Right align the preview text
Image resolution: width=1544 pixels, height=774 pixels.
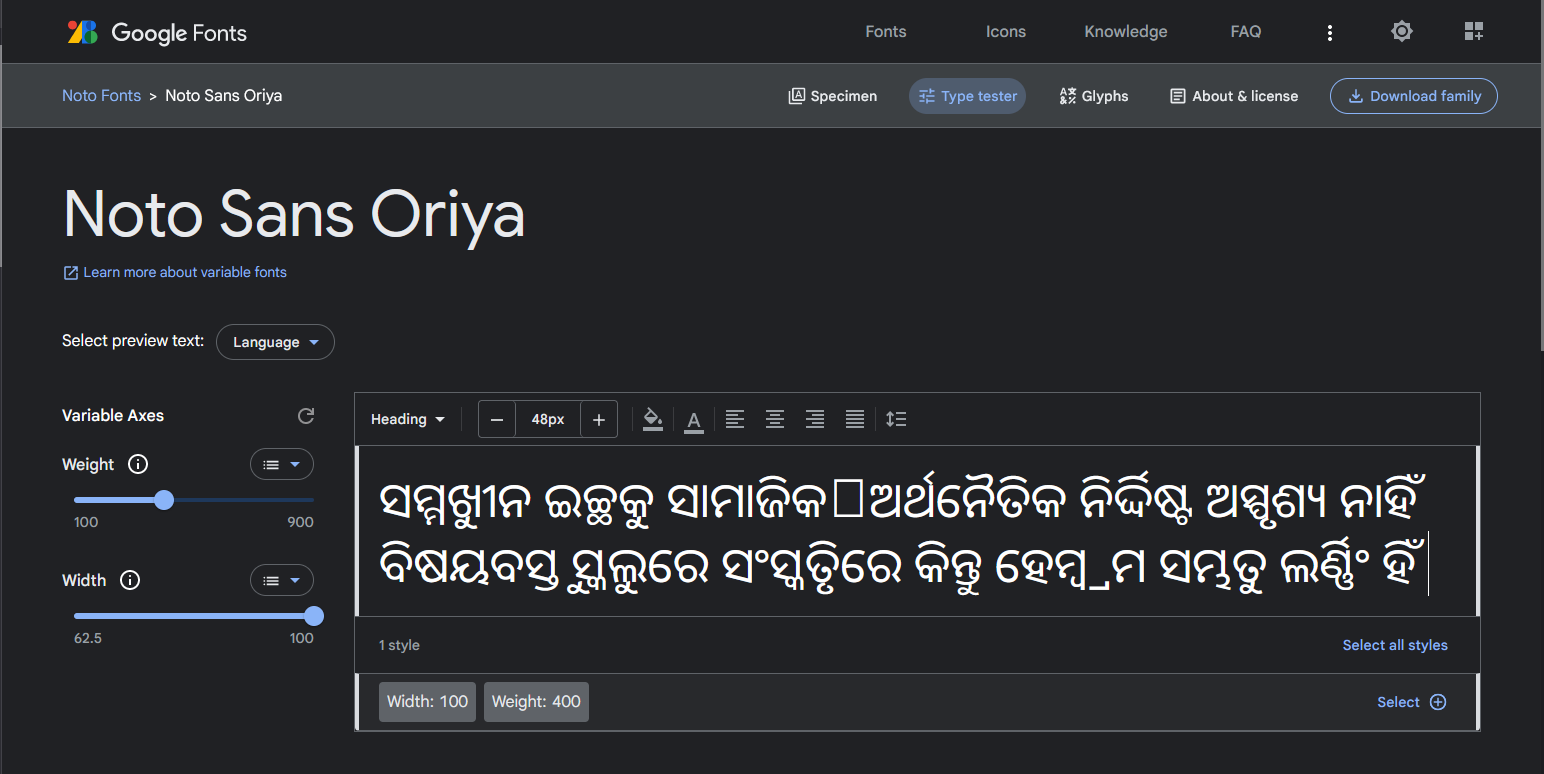click(815, 420)
